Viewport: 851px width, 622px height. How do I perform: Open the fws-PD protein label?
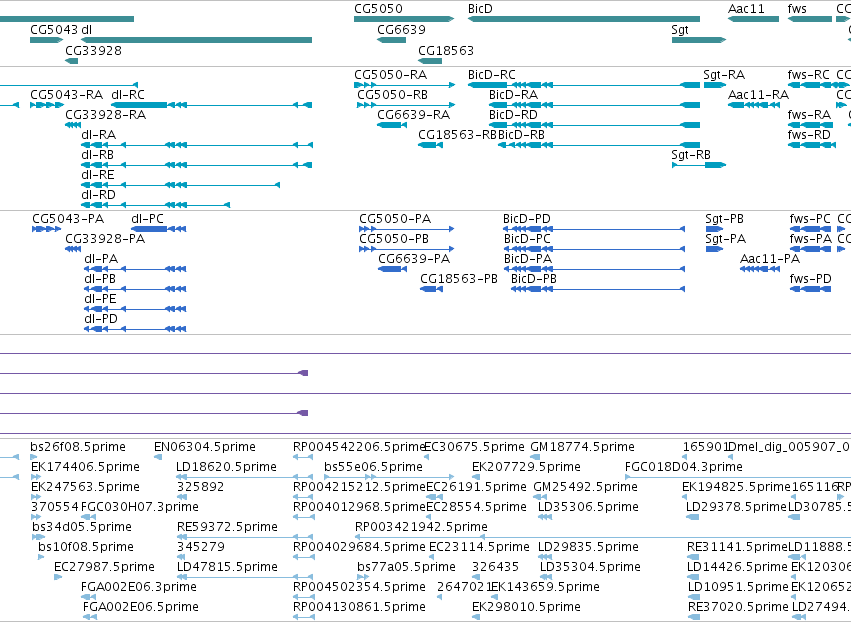pyautogui.click(x=810, y=279)
